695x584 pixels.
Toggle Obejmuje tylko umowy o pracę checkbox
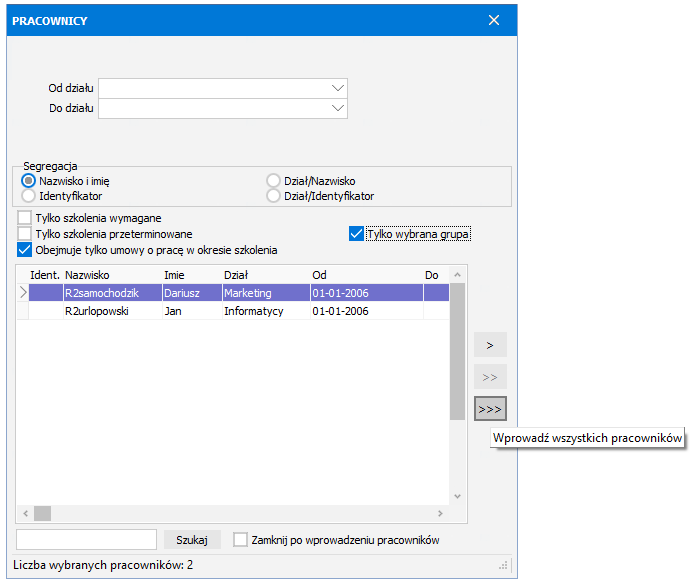coord(25,250)
